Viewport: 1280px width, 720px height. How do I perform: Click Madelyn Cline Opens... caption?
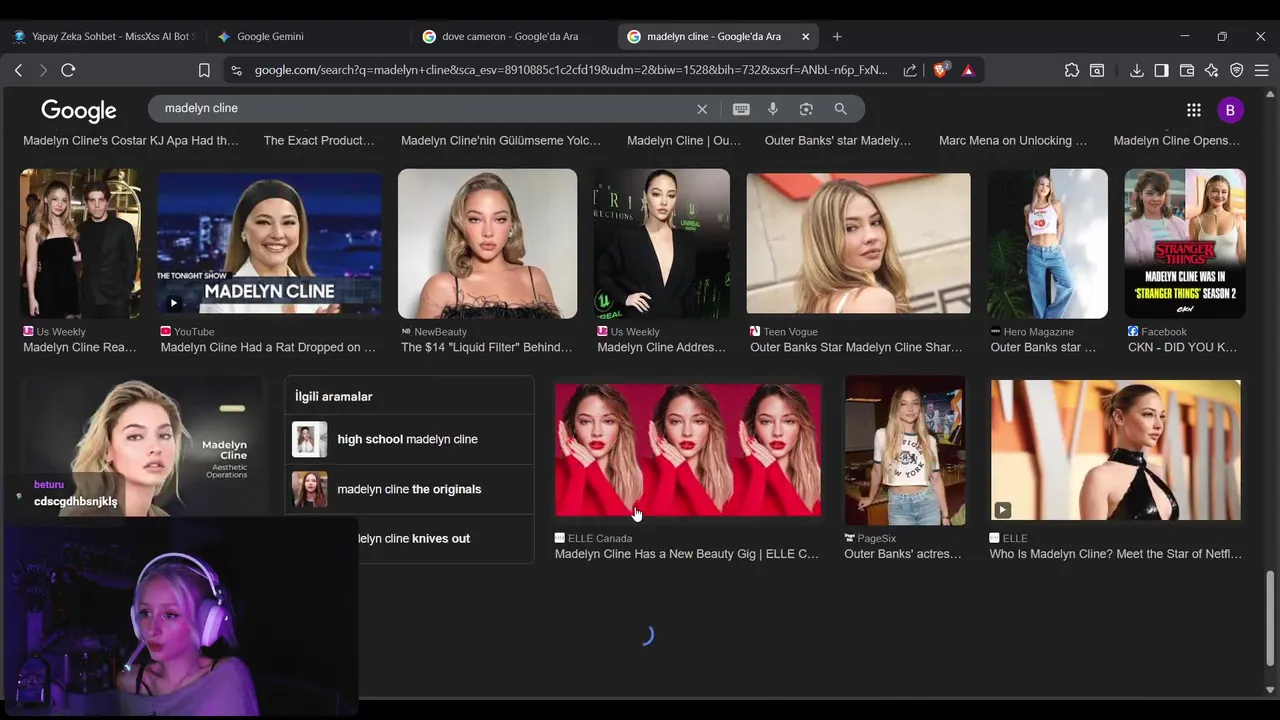click(1176, 141)
